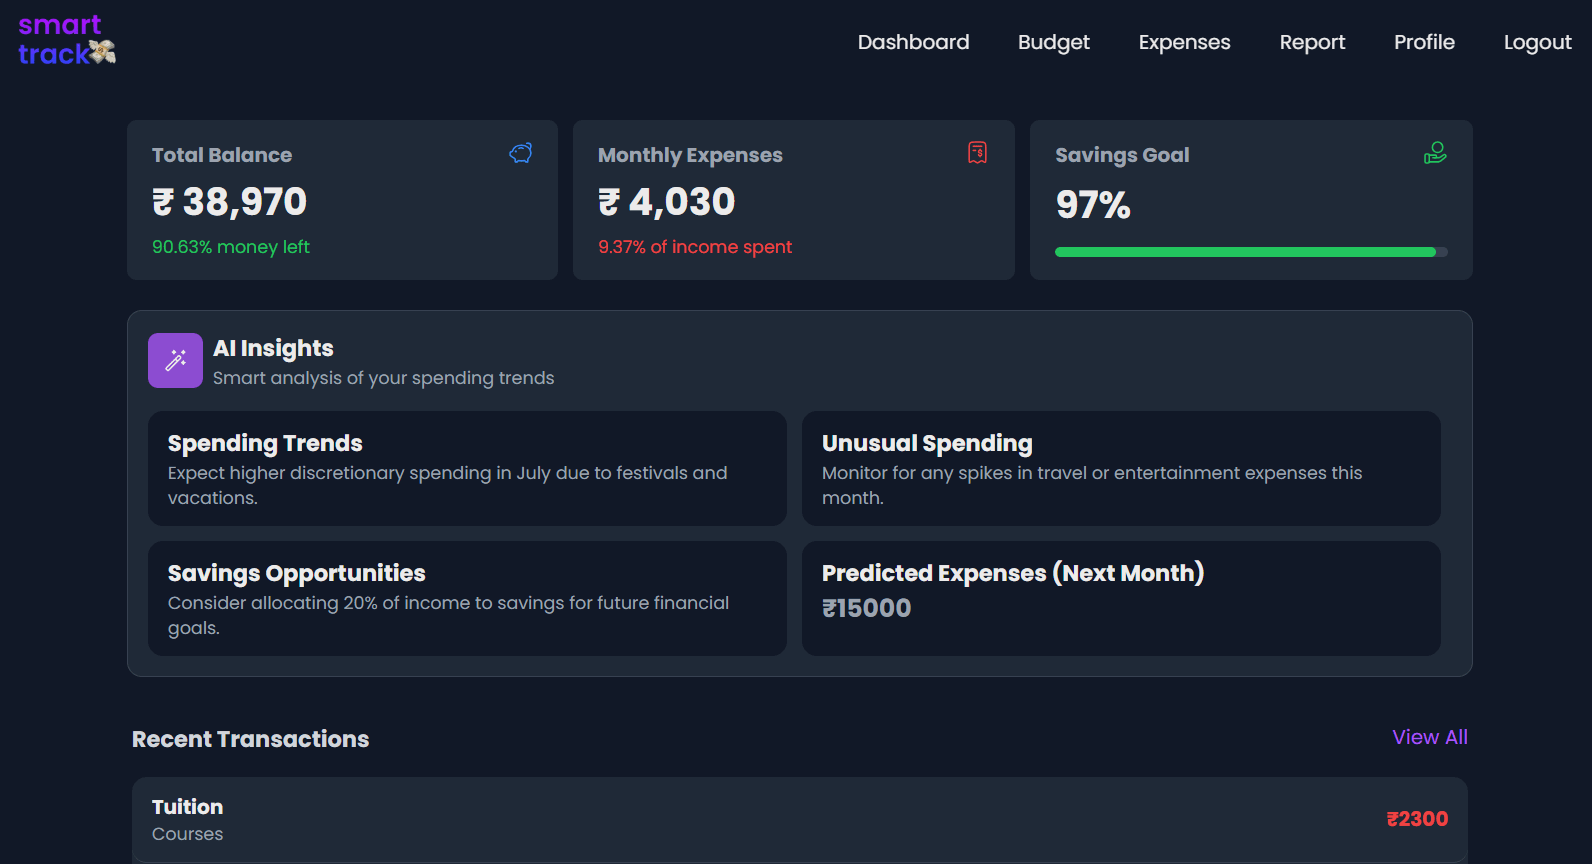Click the purple magic wand AI Insights icon
Screen dimensions: 1592x864
[x=175, y=360]
